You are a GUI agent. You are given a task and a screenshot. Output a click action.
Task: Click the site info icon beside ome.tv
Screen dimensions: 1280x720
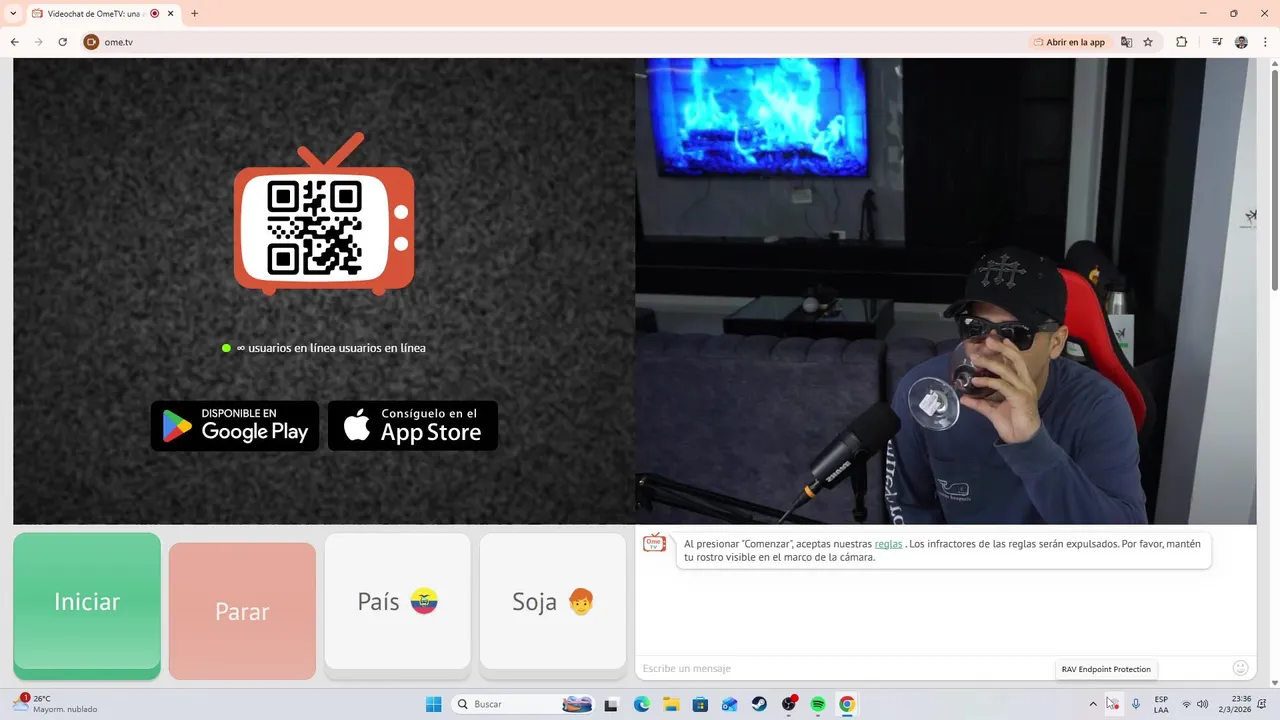(91, 42)
